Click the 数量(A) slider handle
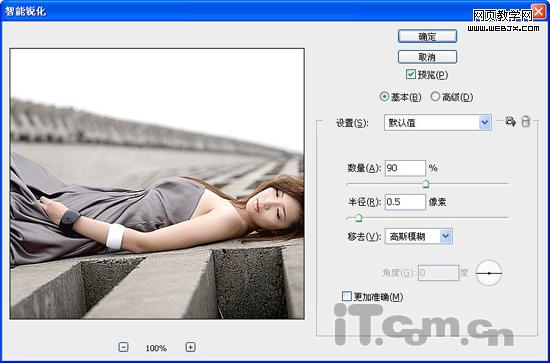Screen dimensions: 550x363 425,184
